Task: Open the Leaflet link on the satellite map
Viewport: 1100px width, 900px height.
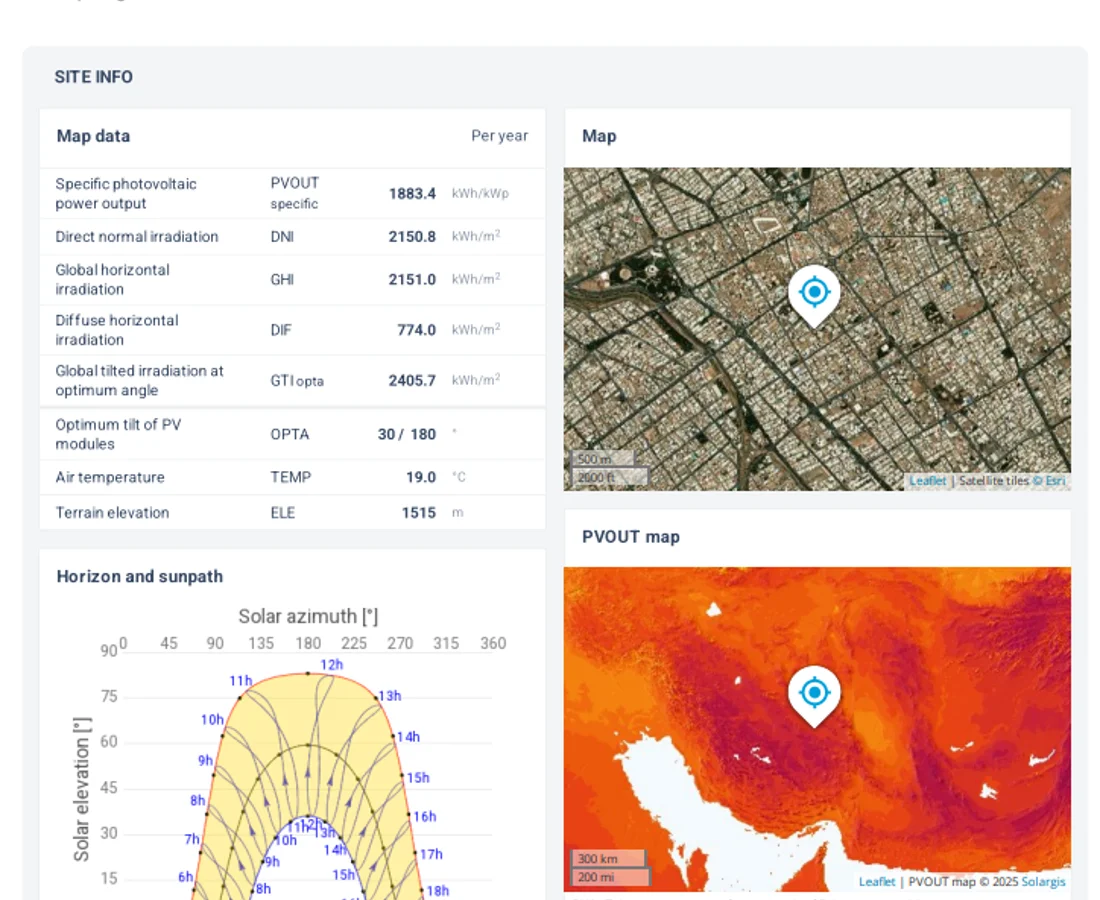Action: tap(927, 481)
